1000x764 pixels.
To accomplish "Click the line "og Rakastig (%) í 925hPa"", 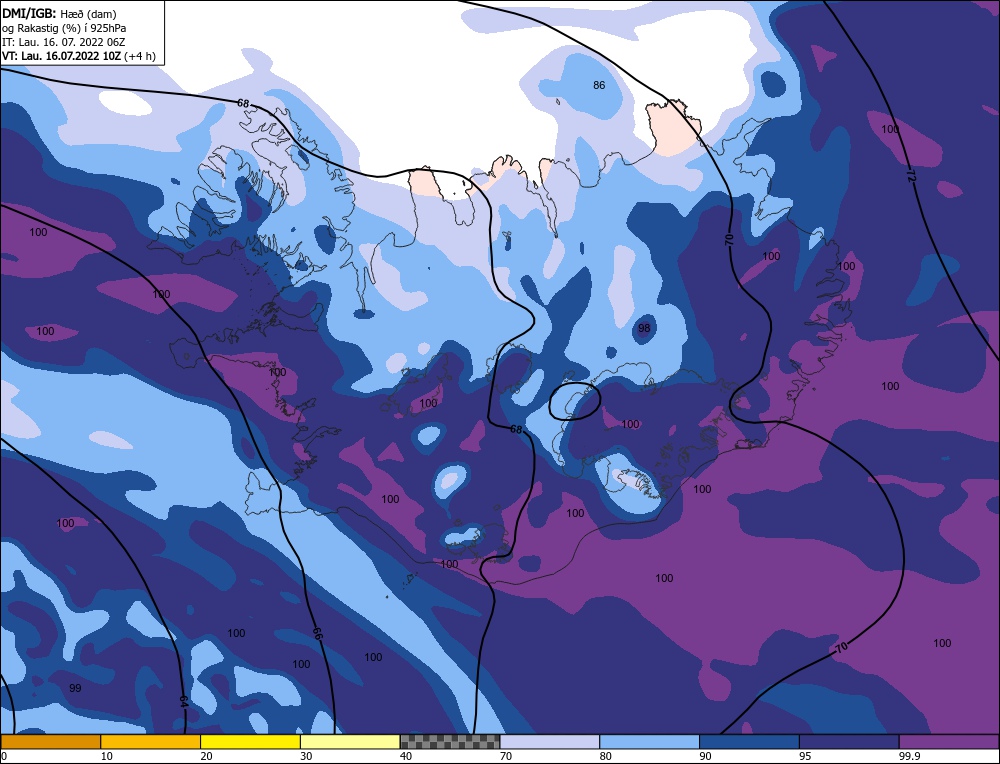I will click(x=64, y=28).
